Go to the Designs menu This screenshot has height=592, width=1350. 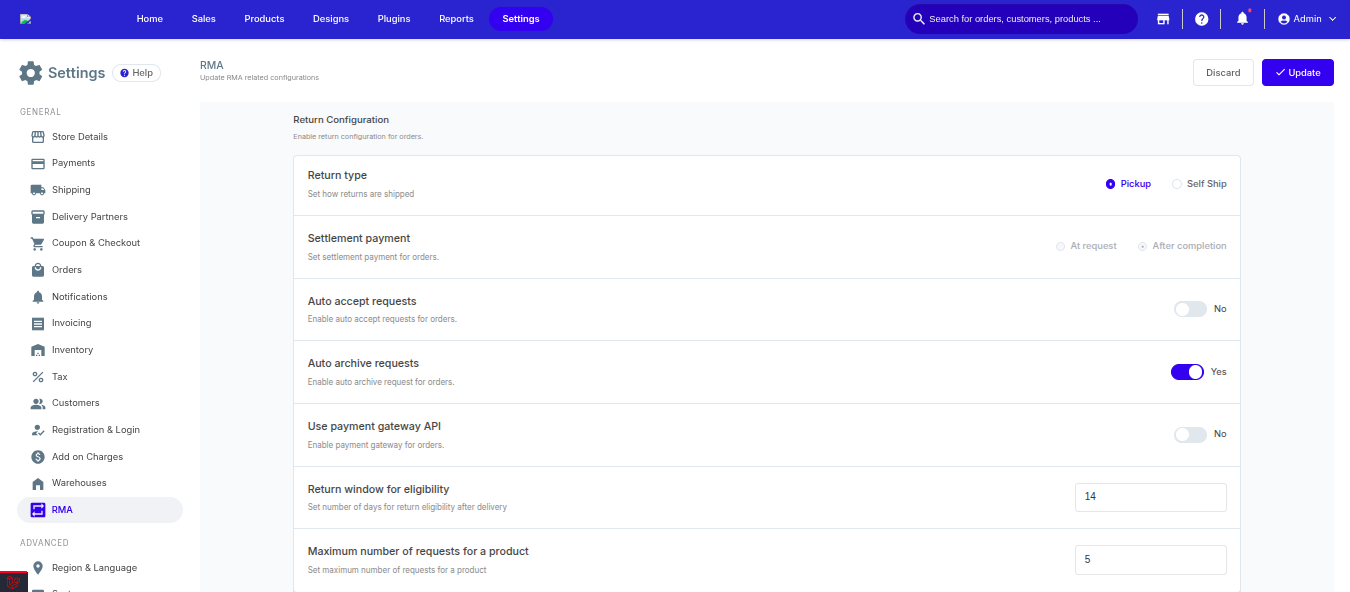pos(331,19)
